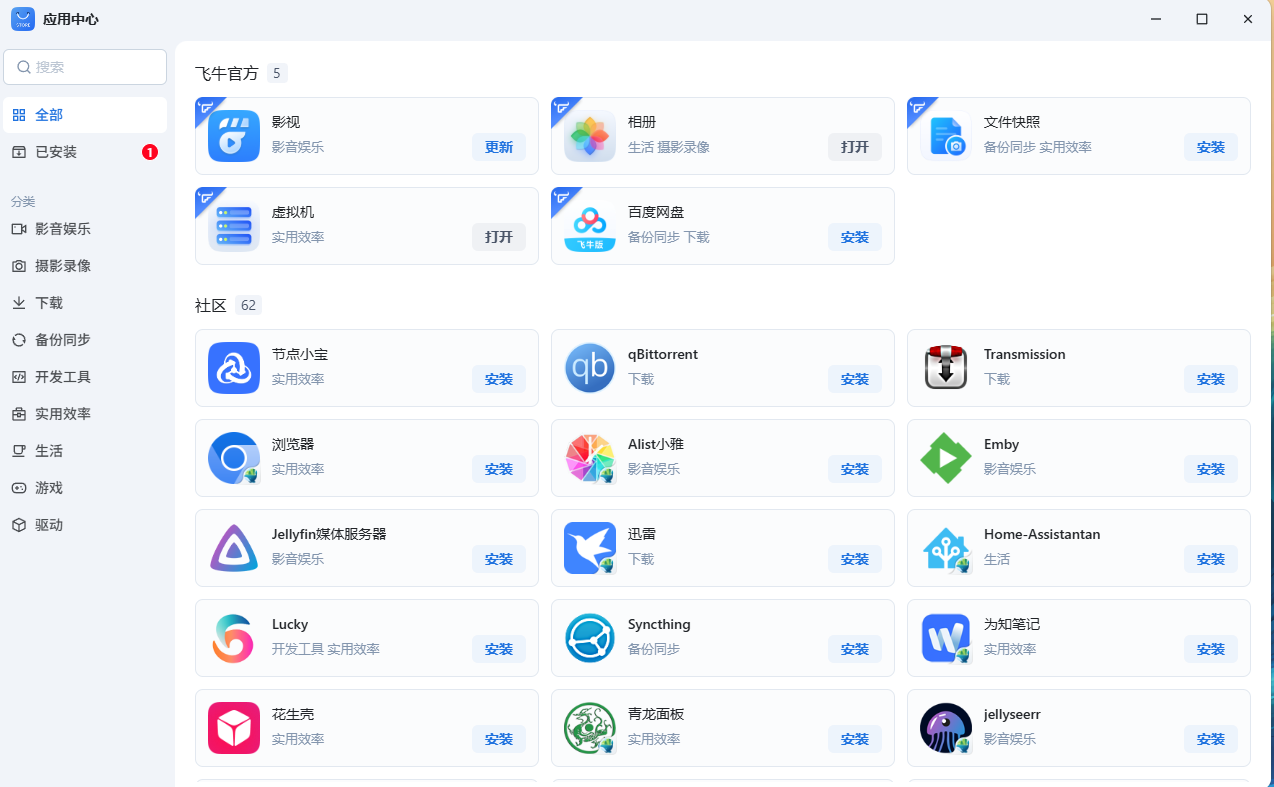Click the 浏览器 app icon
Viewport: 1274px width, 787px height.
tap(234, 458)
